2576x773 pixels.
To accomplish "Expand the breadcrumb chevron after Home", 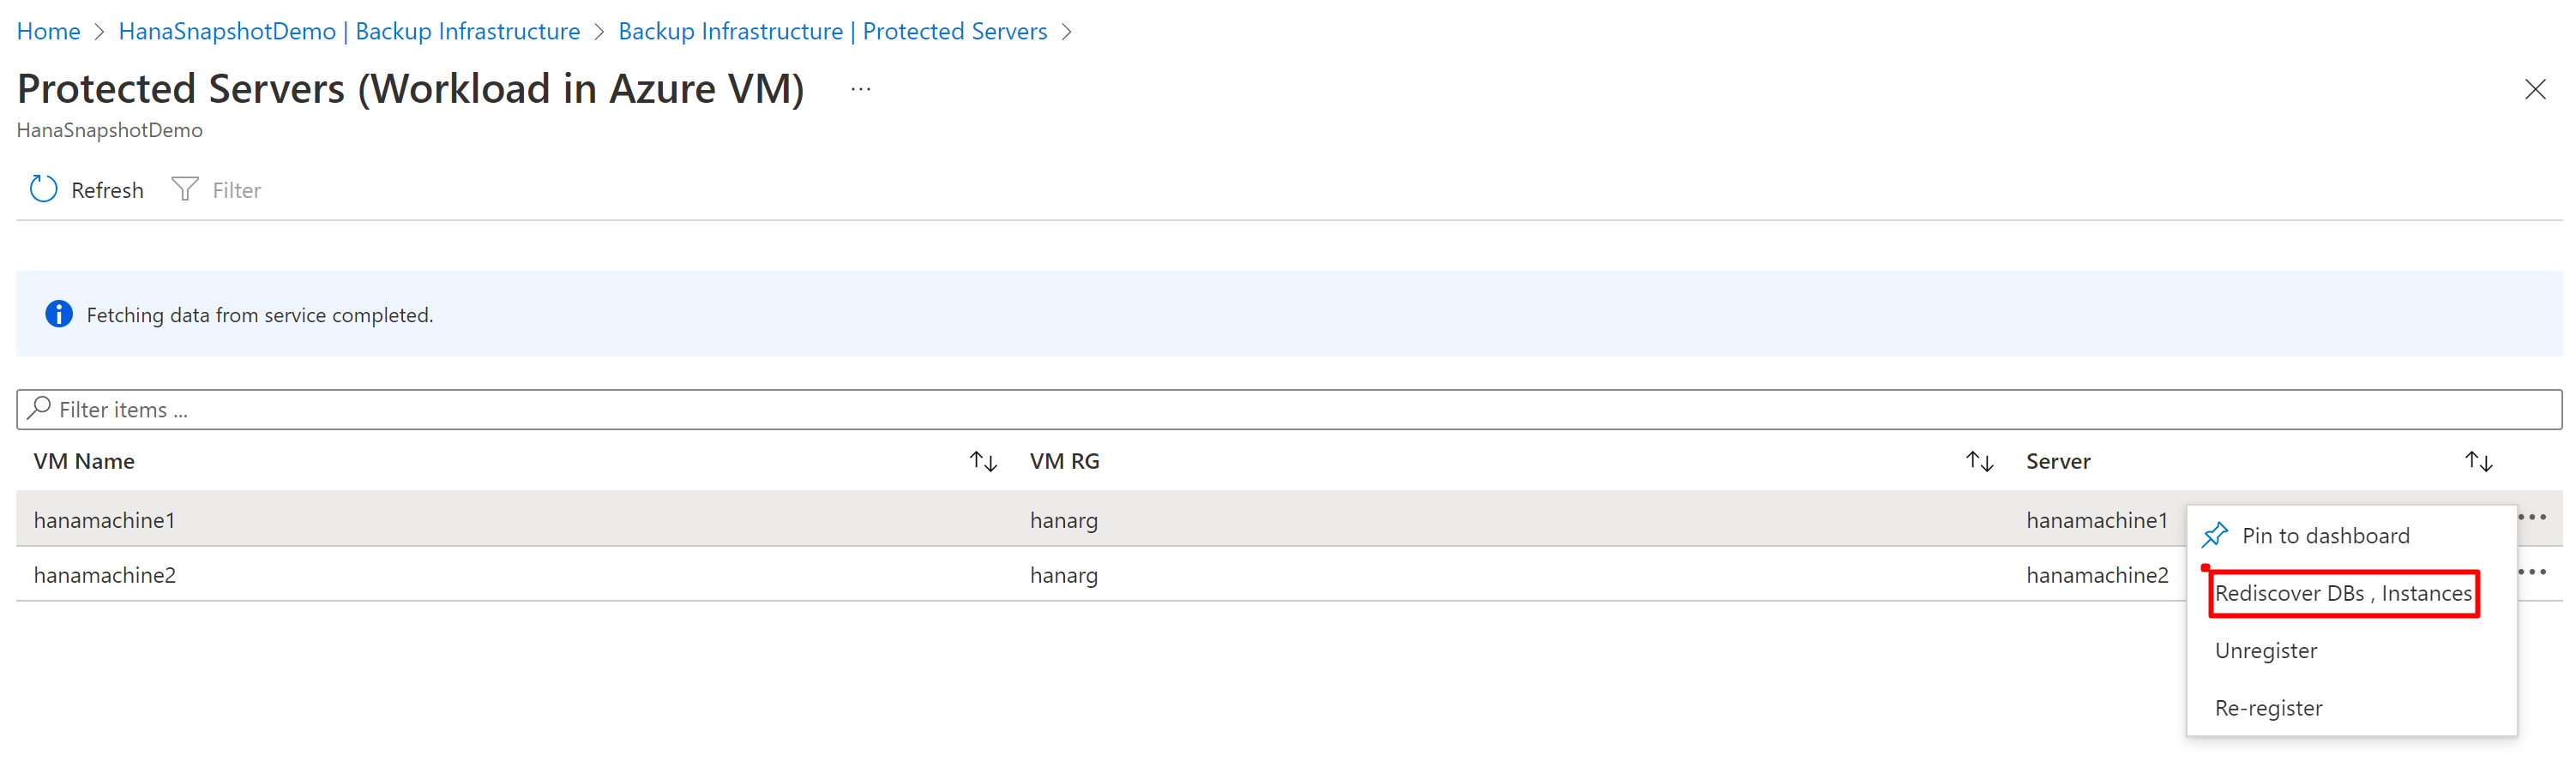I will tap(99, 31).
